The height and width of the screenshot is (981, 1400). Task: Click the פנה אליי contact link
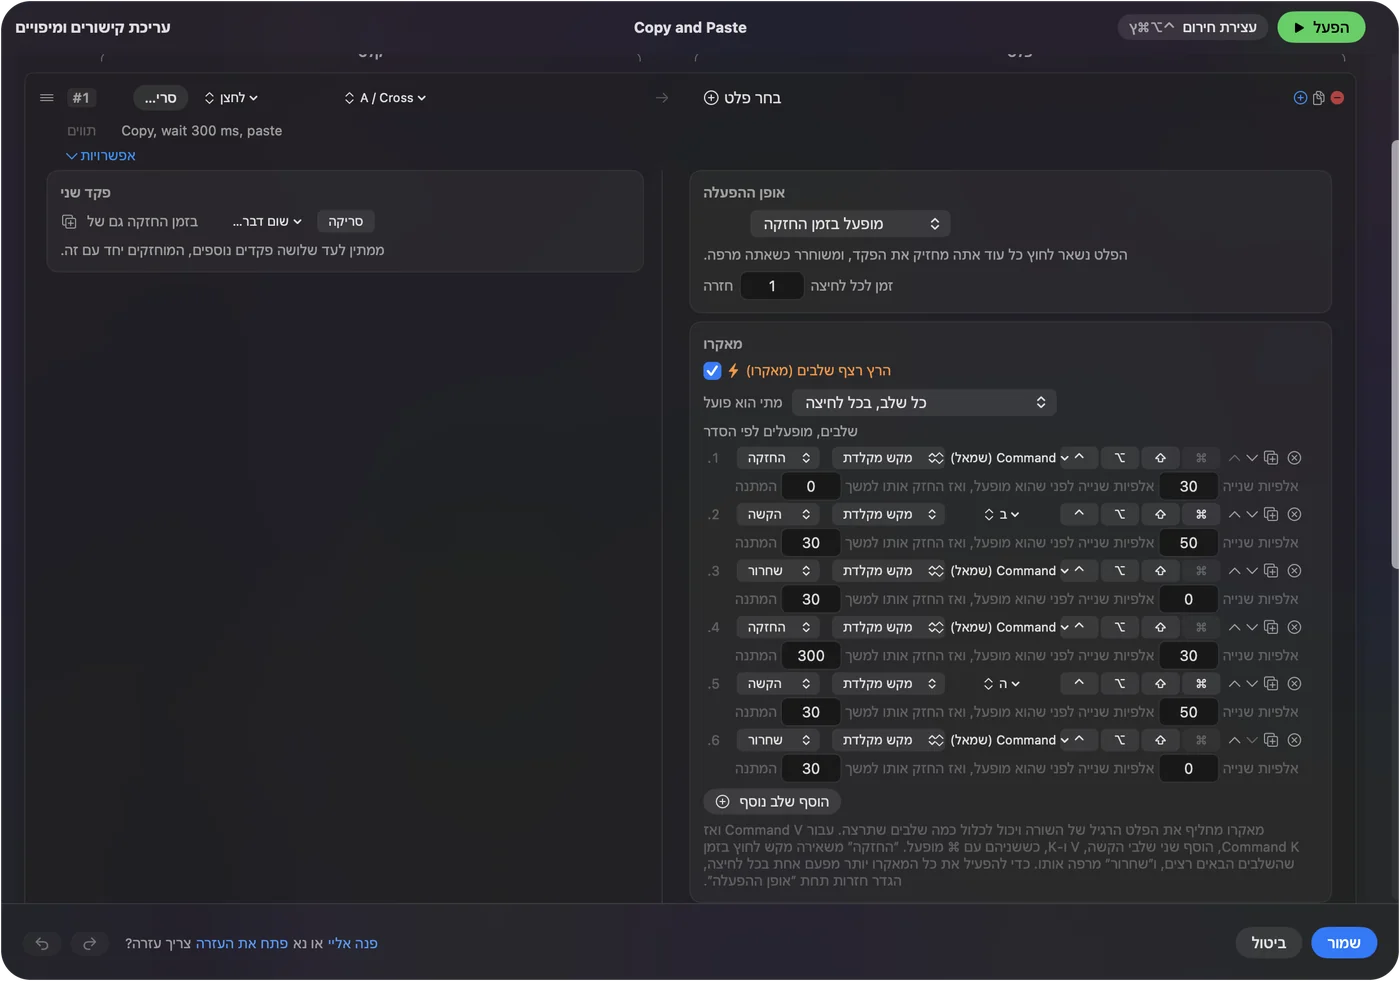click(352, 943)
